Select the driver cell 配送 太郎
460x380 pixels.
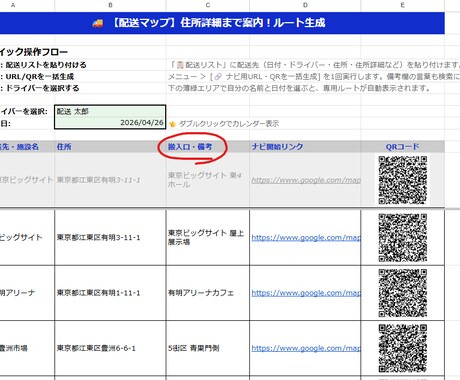point(110,111)
